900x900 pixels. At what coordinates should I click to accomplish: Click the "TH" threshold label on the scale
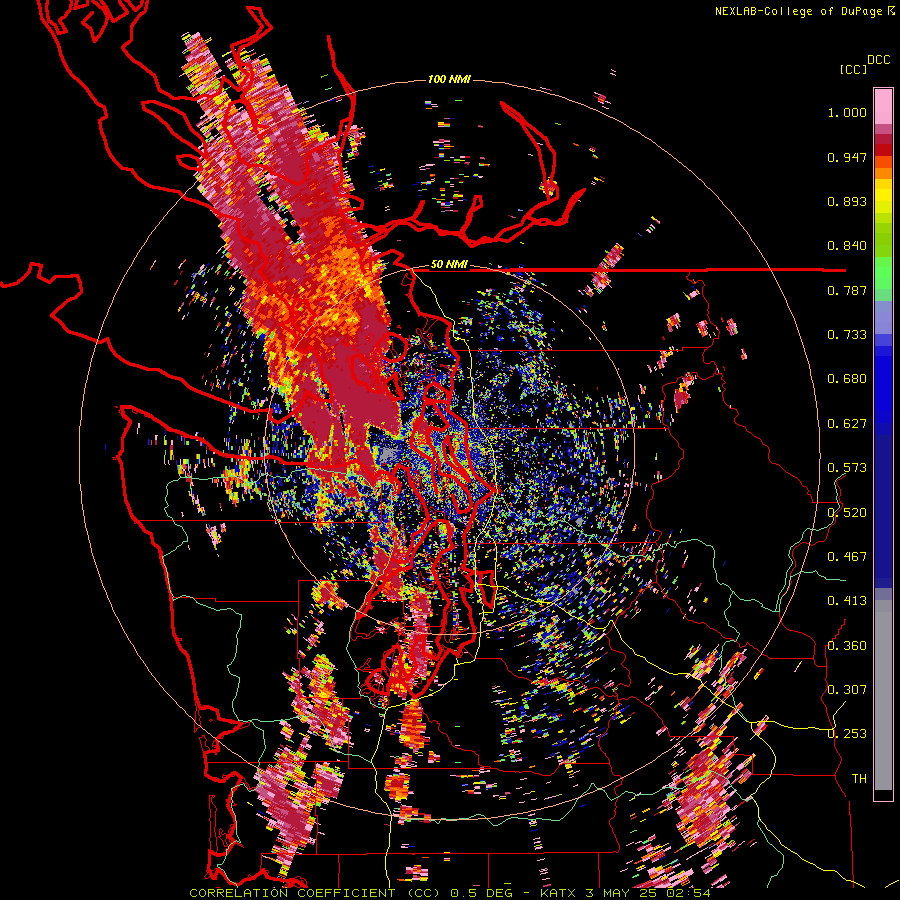(x=859, y=779)
